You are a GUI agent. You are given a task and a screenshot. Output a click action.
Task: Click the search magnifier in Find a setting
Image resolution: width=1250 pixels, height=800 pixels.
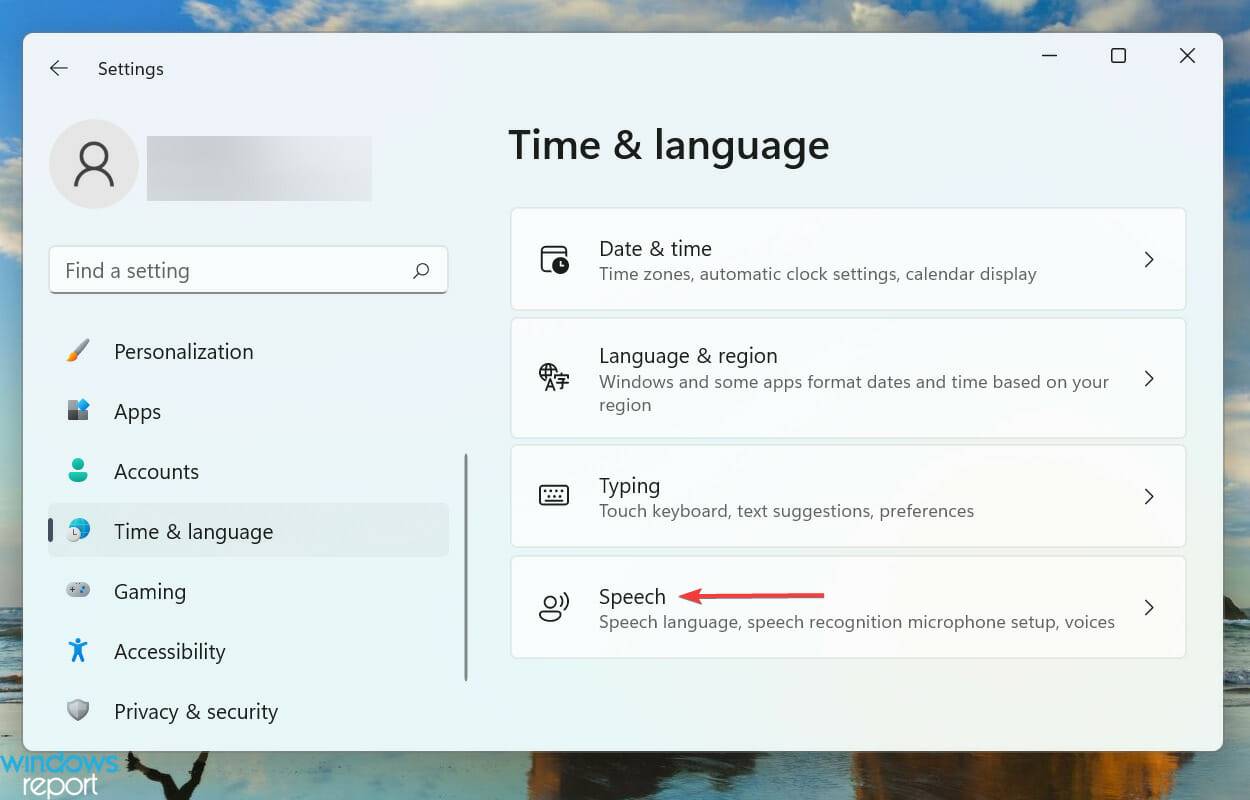[421, 270]
